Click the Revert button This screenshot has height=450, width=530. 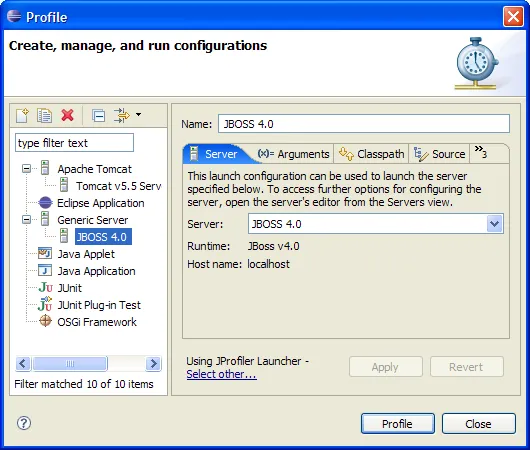pyautogui.click(x=466, y=367)
